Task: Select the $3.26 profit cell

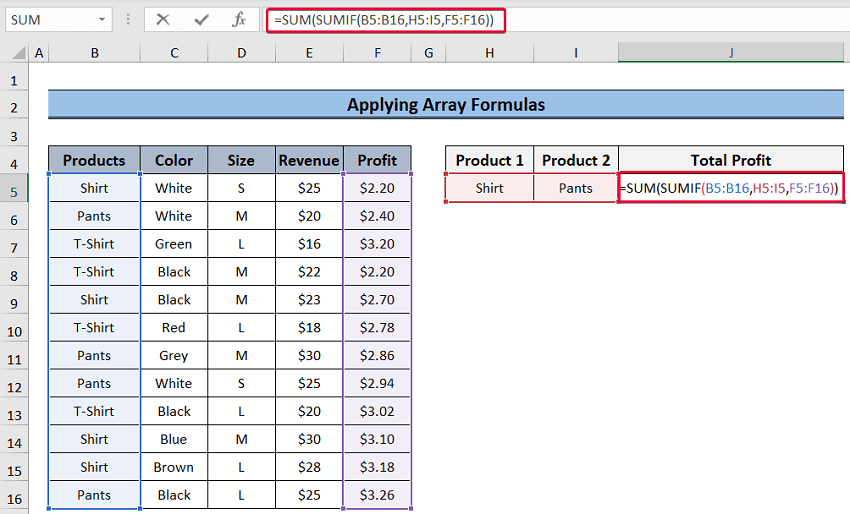Action: click(377, 495)
